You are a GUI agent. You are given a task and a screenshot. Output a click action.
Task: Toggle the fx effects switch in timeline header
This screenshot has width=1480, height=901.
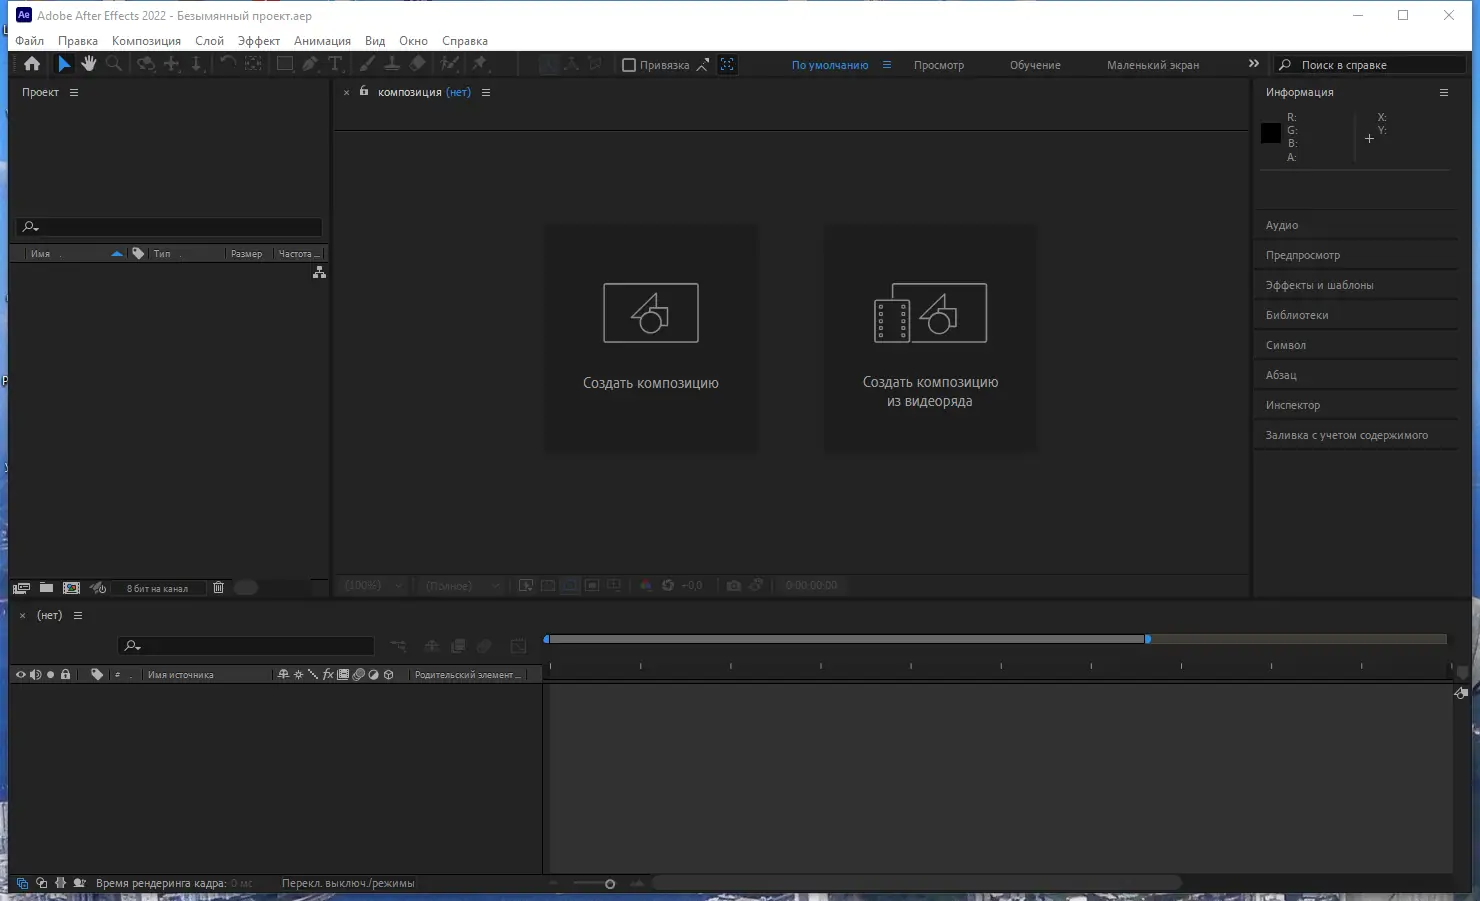point(328,675)
